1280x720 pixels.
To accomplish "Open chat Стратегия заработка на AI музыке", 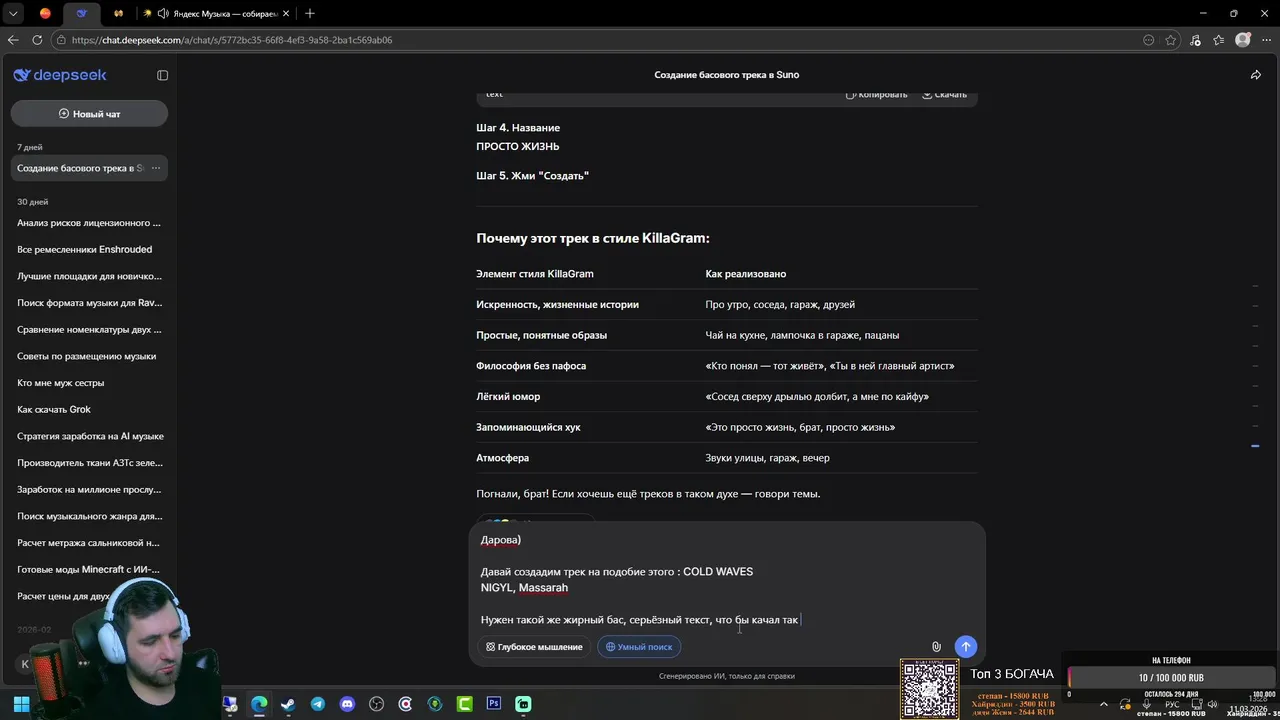I will pos(89,436).
